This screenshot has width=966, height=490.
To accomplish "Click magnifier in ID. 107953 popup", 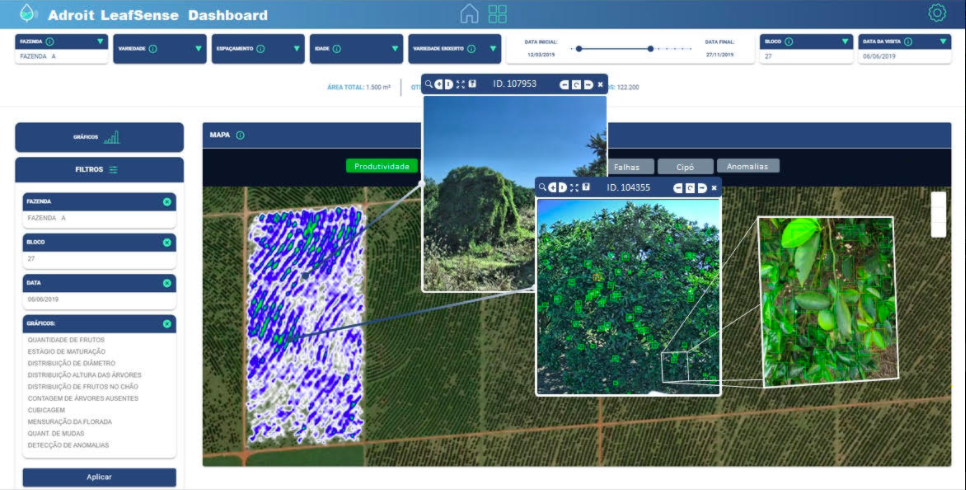I will tap(429, 84).
